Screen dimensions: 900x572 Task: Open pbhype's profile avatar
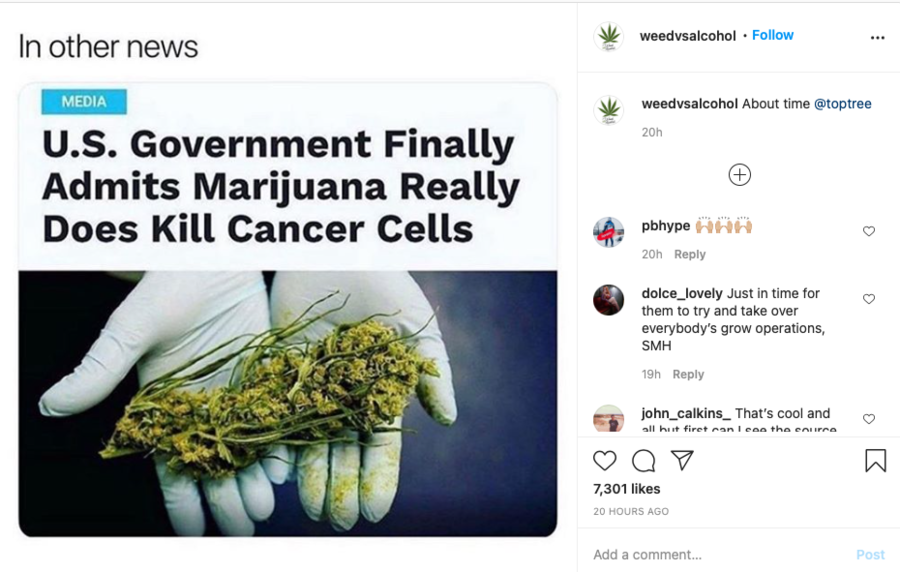pyautogui.click(x=608, y=232)
